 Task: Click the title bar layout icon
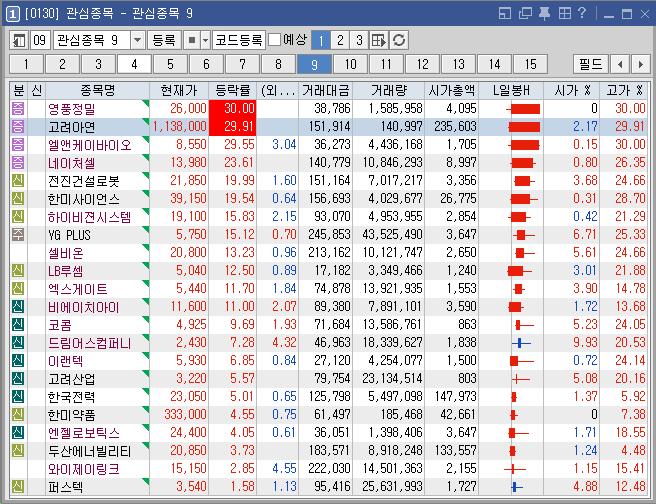point(505,13)
